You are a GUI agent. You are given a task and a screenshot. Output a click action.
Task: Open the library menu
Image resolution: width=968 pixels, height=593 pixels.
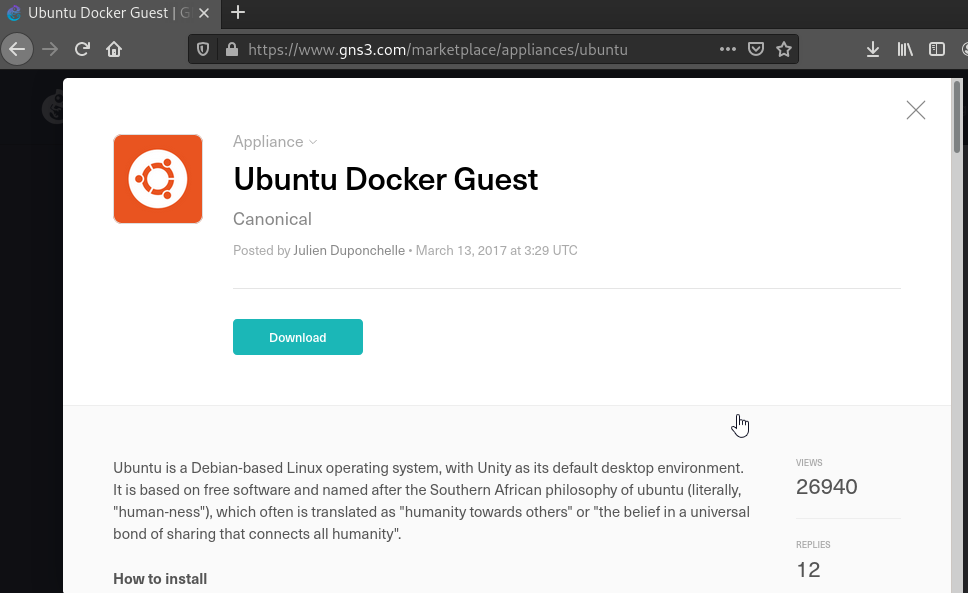(x=905, y=49)
